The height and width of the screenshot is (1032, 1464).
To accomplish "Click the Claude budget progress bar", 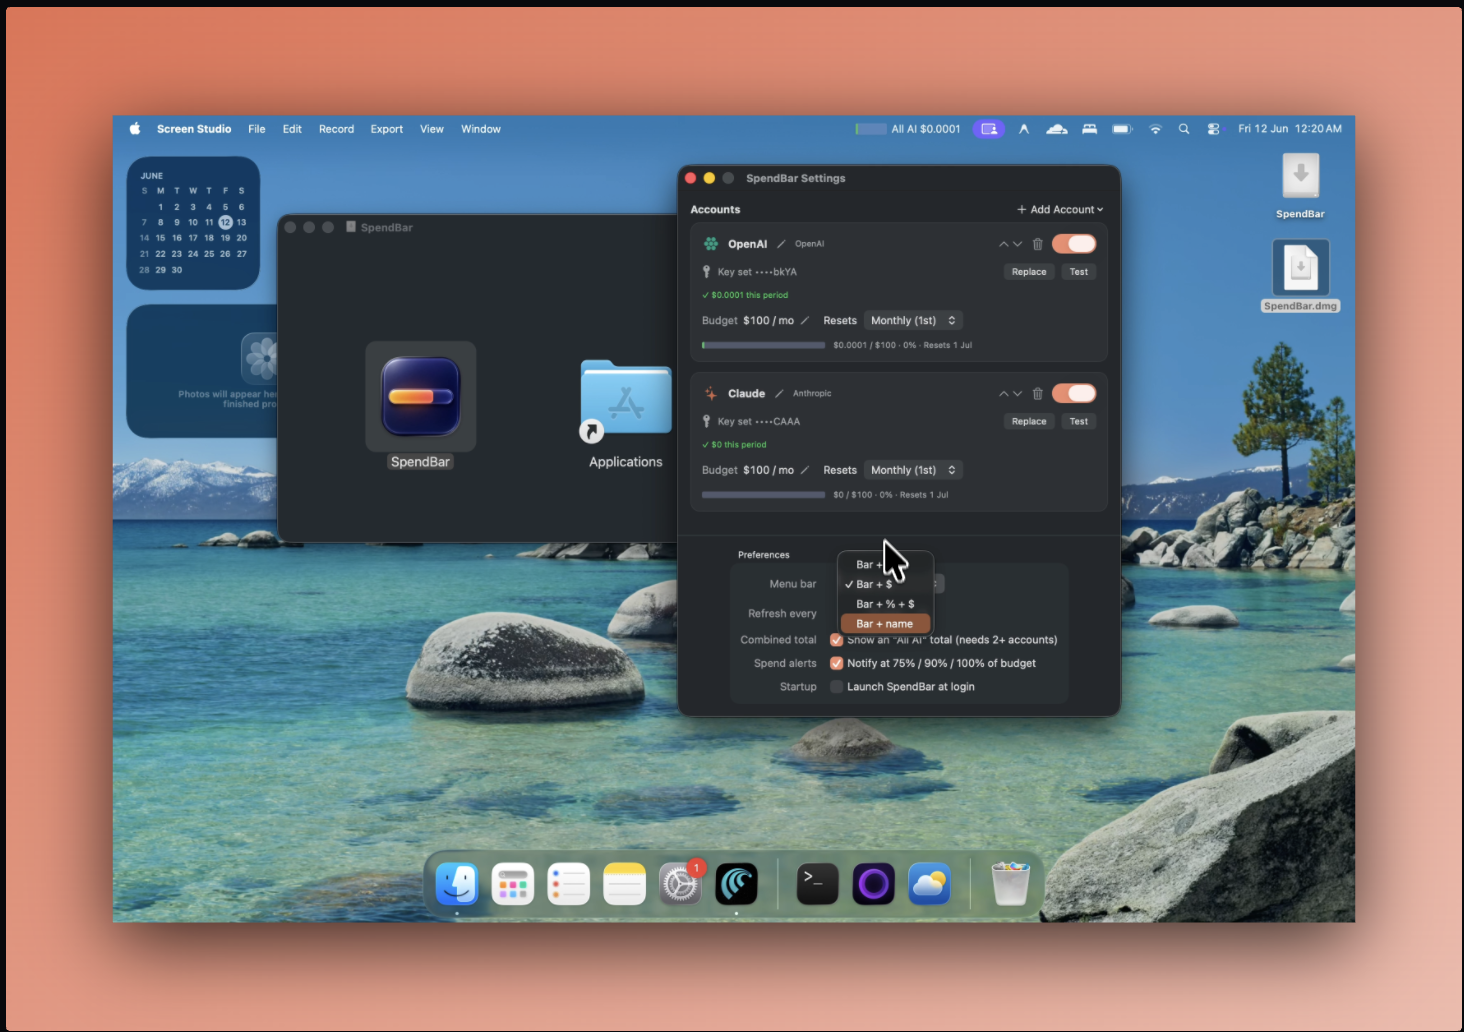I will [764, 495].
